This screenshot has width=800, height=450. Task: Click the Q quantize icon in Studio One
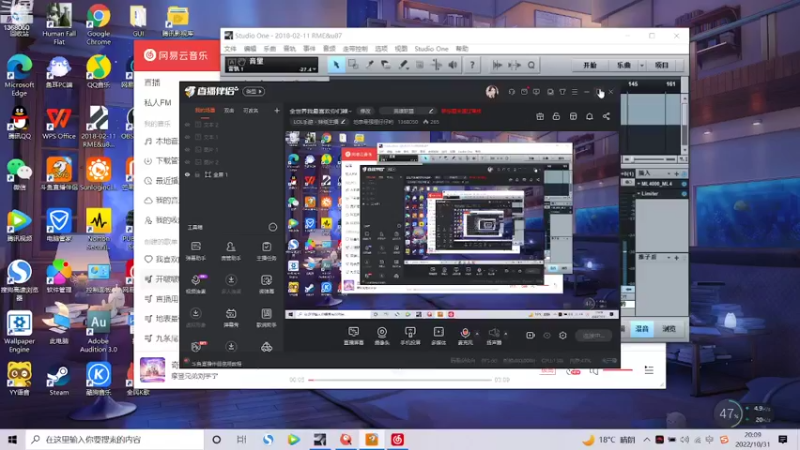tap(531, 65)
